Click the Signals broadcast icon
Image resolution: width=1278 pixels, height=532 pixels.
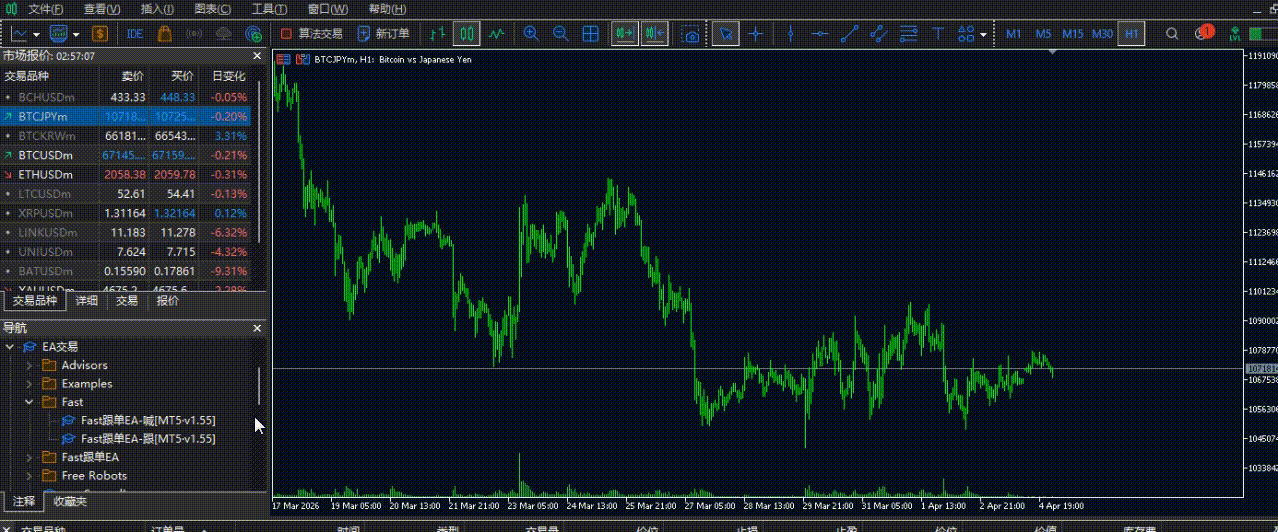(195, 33)
